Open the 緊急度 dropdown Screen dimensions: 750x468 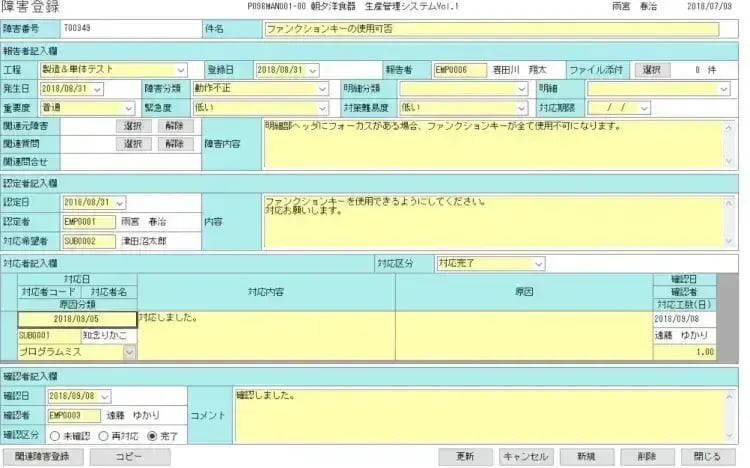tap(322, 106)
